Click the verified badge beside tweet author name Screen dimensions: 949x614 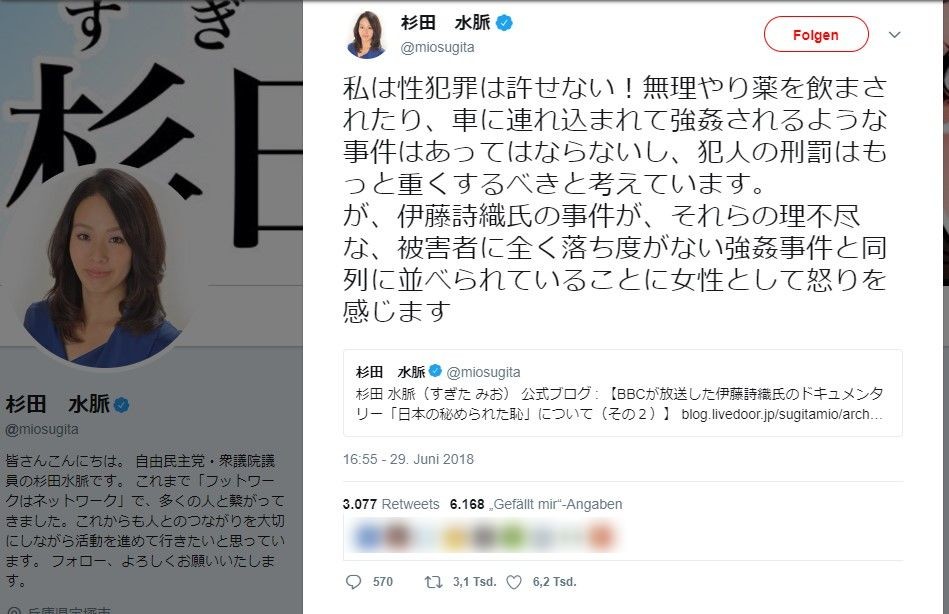tap(504, 23)
